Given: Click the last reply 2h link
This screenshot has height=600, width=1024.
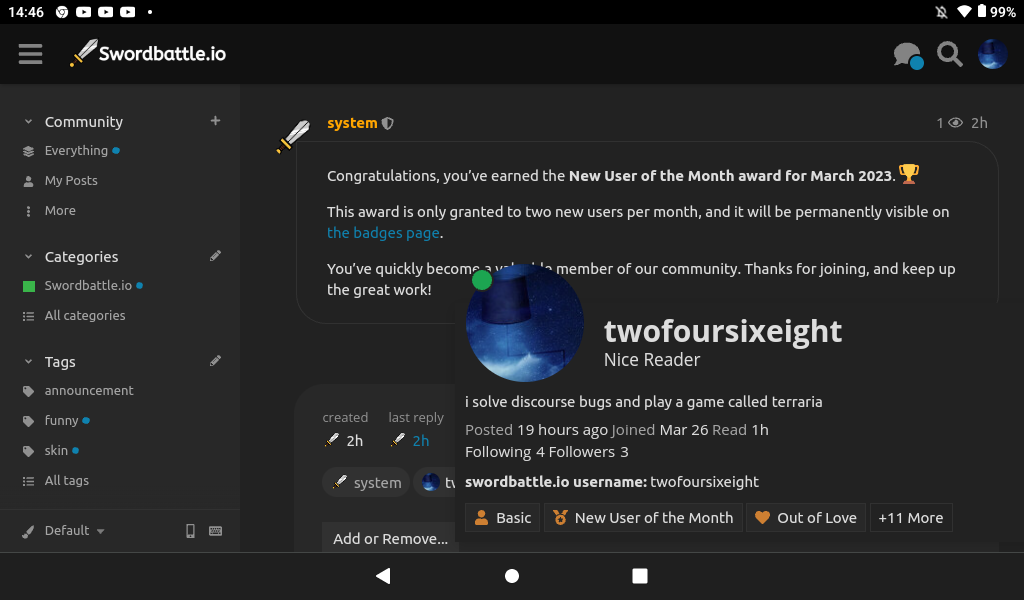Looking at the screenshot, I should 421,441.
